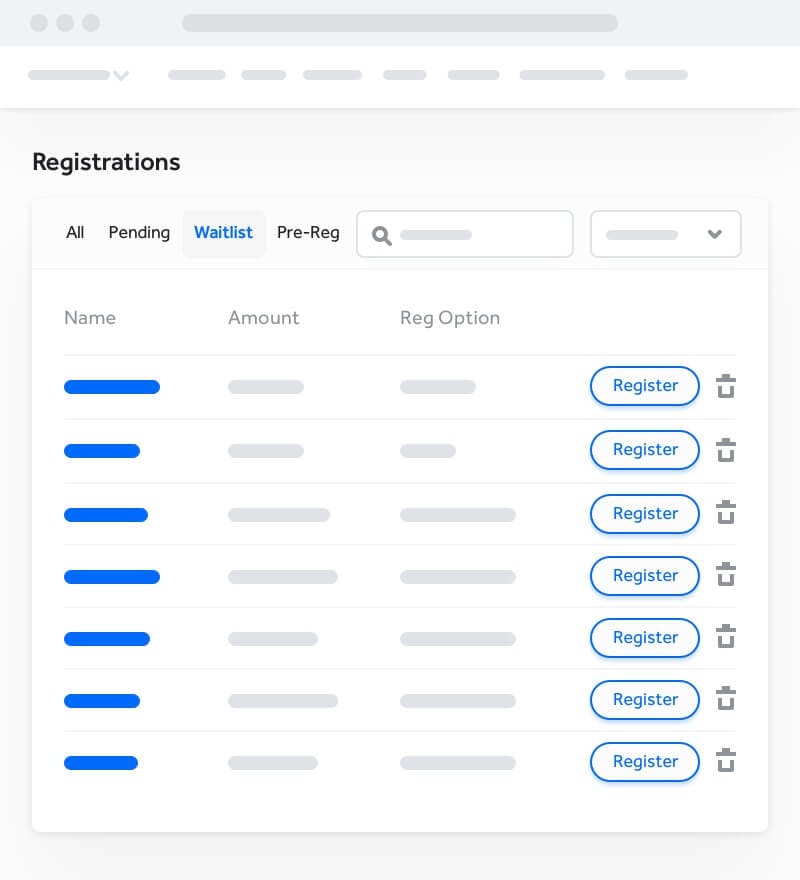Viewport: 800px width, 880px height.
Task: Click the chevron on the filter combo box
Action: pos(715,234)
